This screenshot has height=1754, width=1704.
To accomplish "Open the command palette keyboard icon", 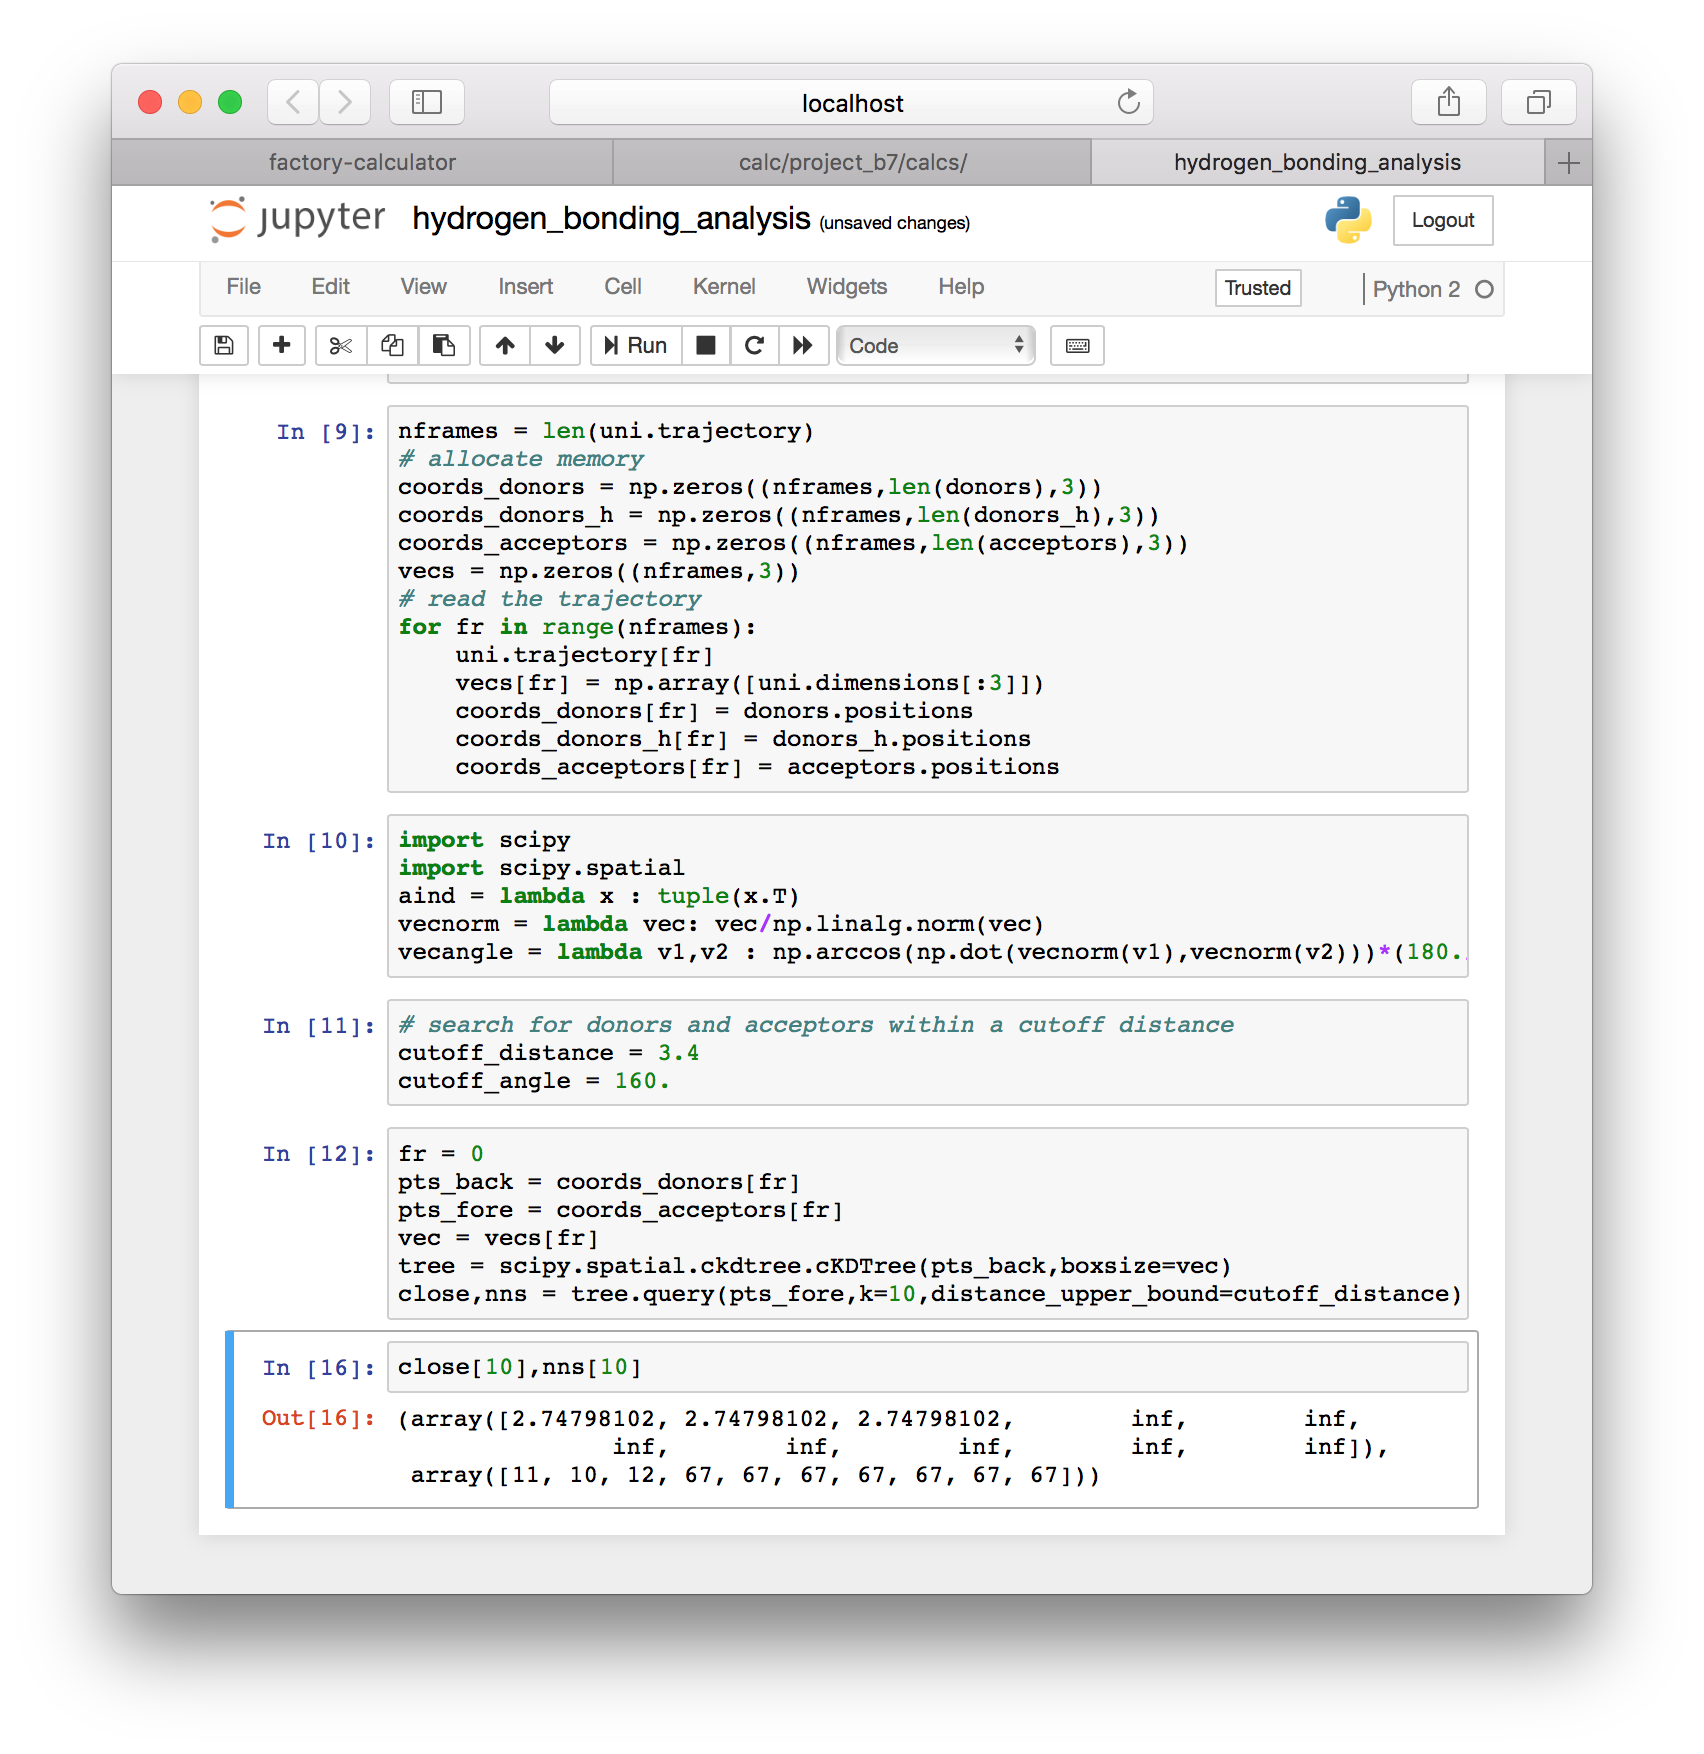I will (x=1077, y=346).
